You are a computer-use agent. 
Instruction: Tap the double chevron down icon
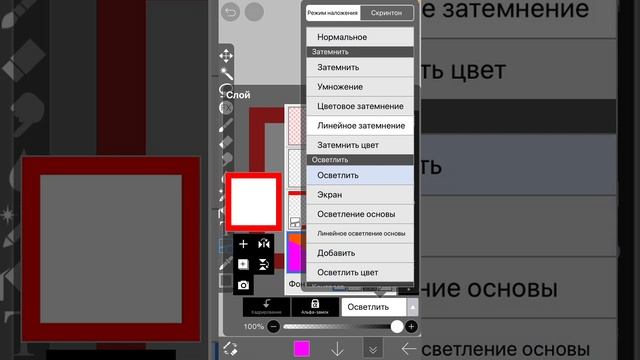(x=373, y=349)
